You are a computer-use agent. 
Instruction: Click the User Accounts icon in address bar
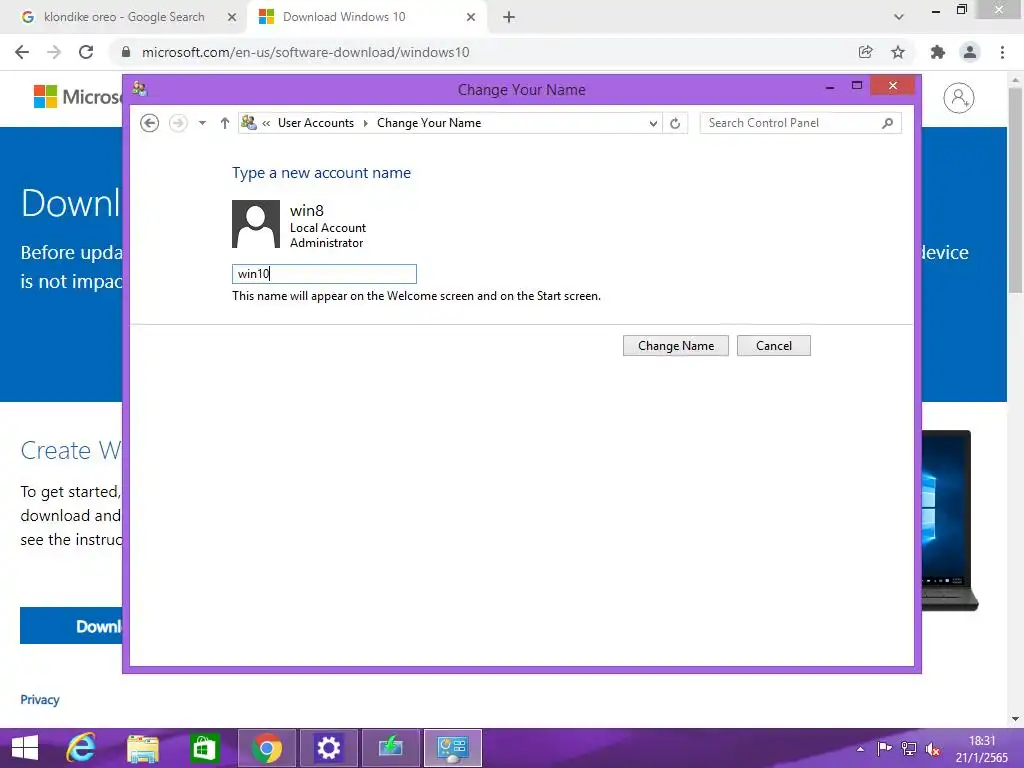click(x=249, y=122)
